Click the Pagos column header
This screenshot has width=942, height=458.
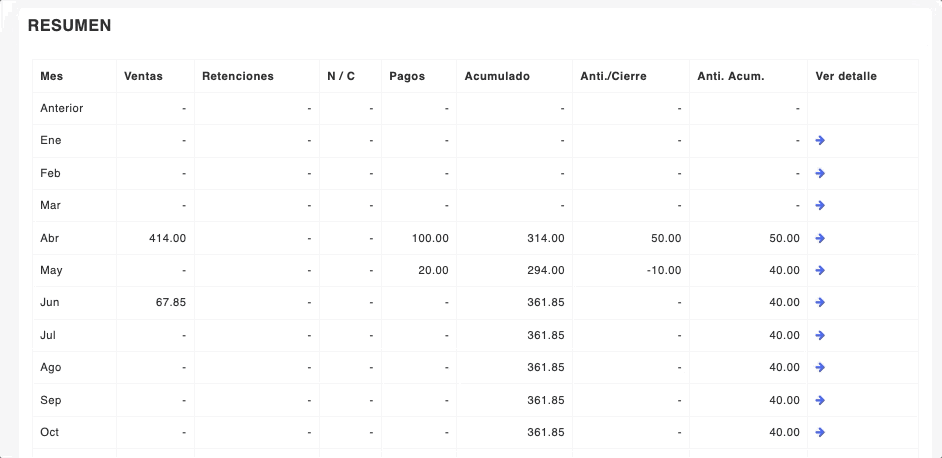point(407,76)
